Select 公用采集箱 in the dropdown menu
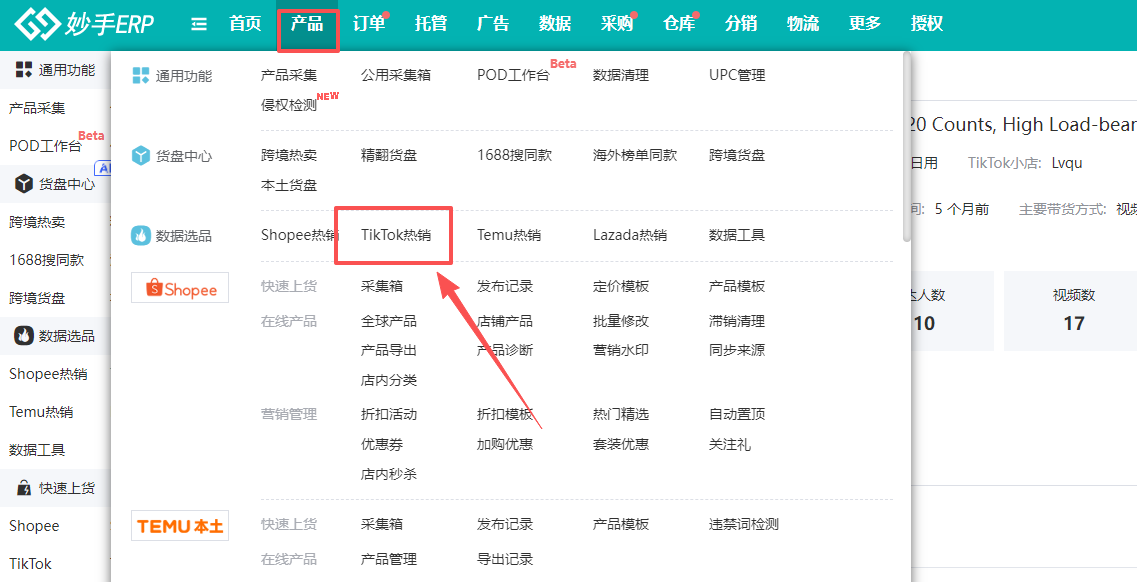 pos(396,75)
